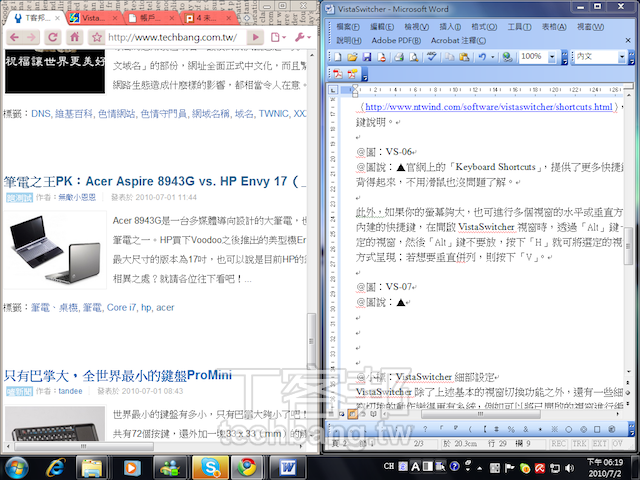The height and width of the screenshot is (480, 640).
Task: Open Chrome wrench settings menu
Action: pyautogui.click(x=301, y=37)
